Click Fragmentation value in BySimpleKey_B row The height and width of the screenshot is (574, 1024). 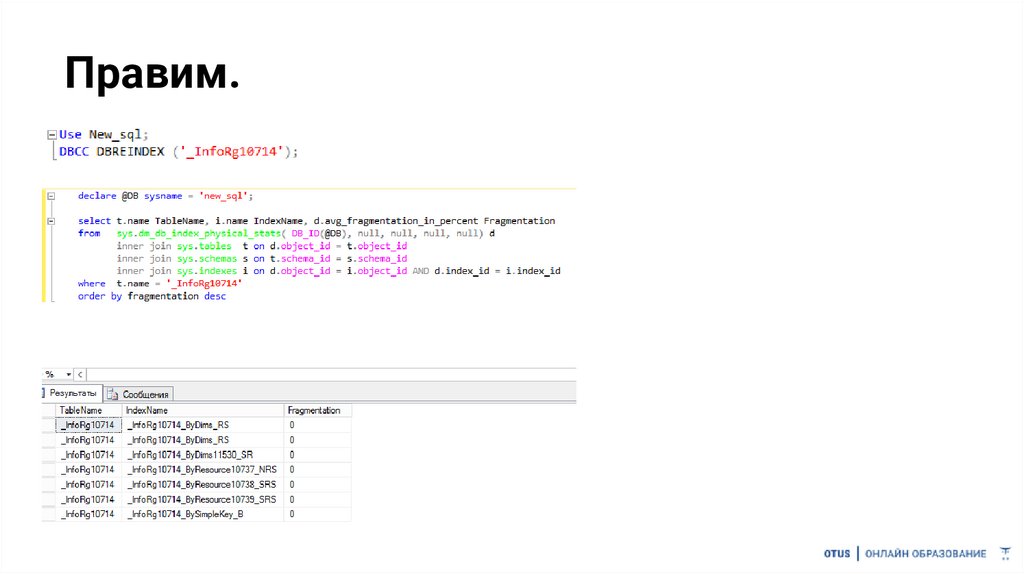click(x=317, y=515)
